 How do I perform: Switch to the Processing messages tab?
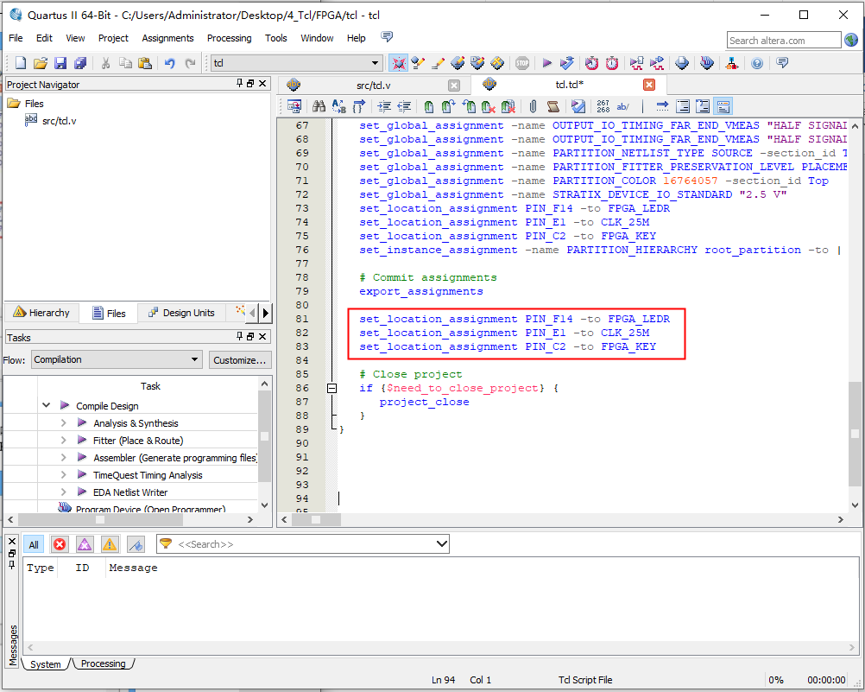click(104, 664)
